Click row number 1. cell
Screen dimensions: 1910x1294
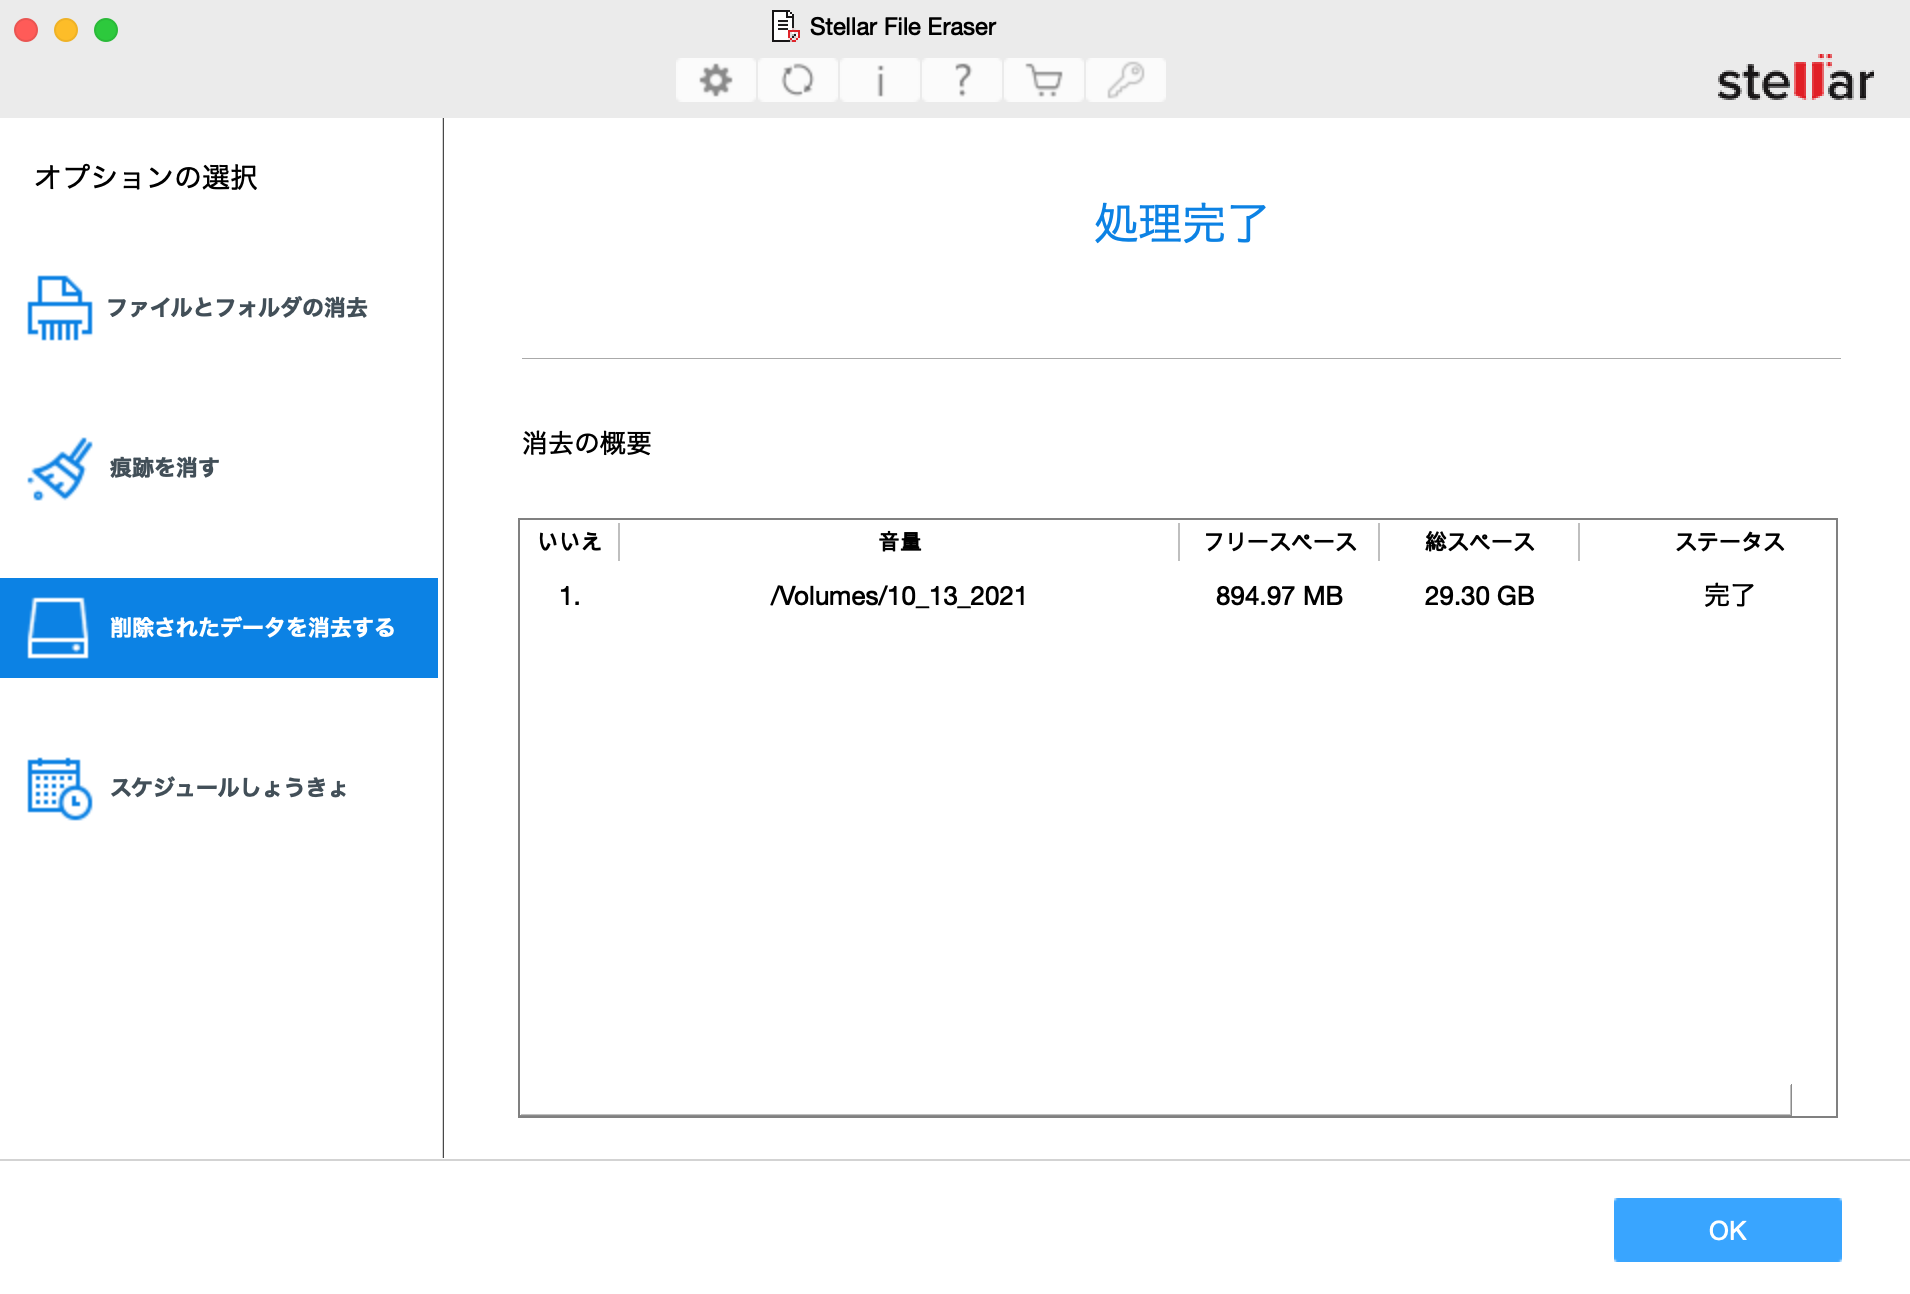(x=570, y=596)
